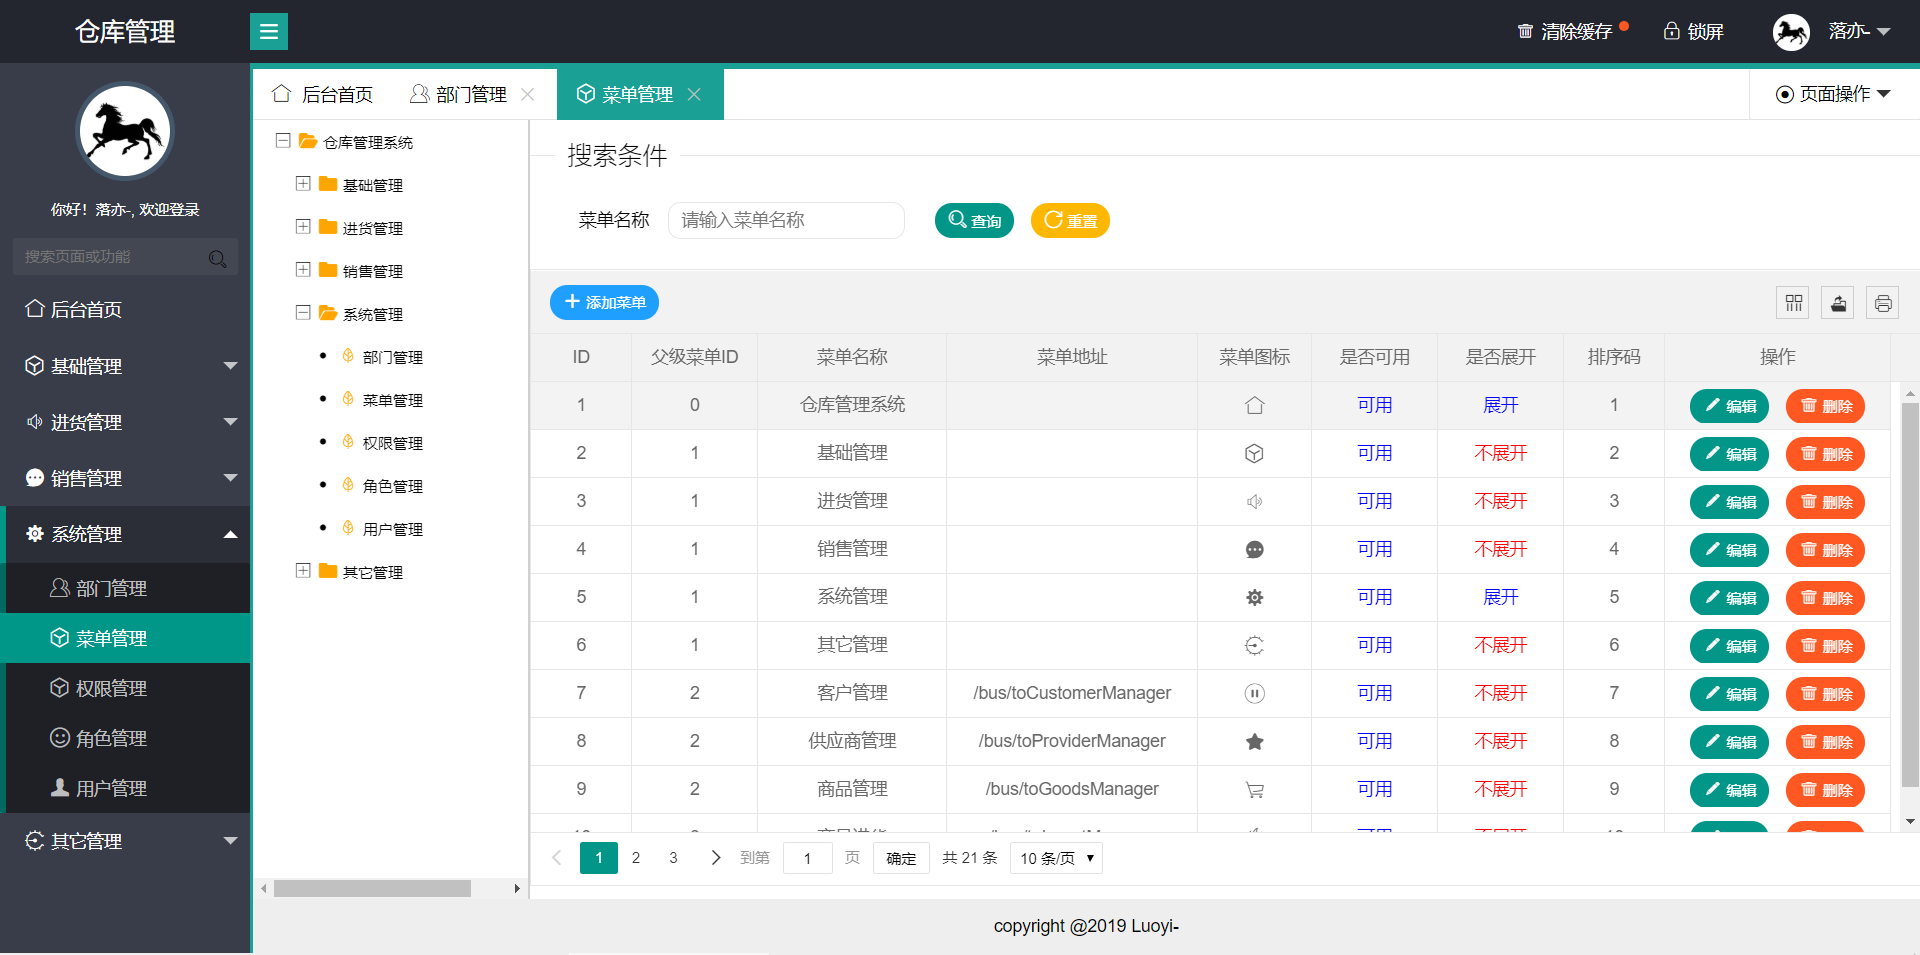
Task: Collapse the 系统管理 tree node
Action: [x=304, y=313]
